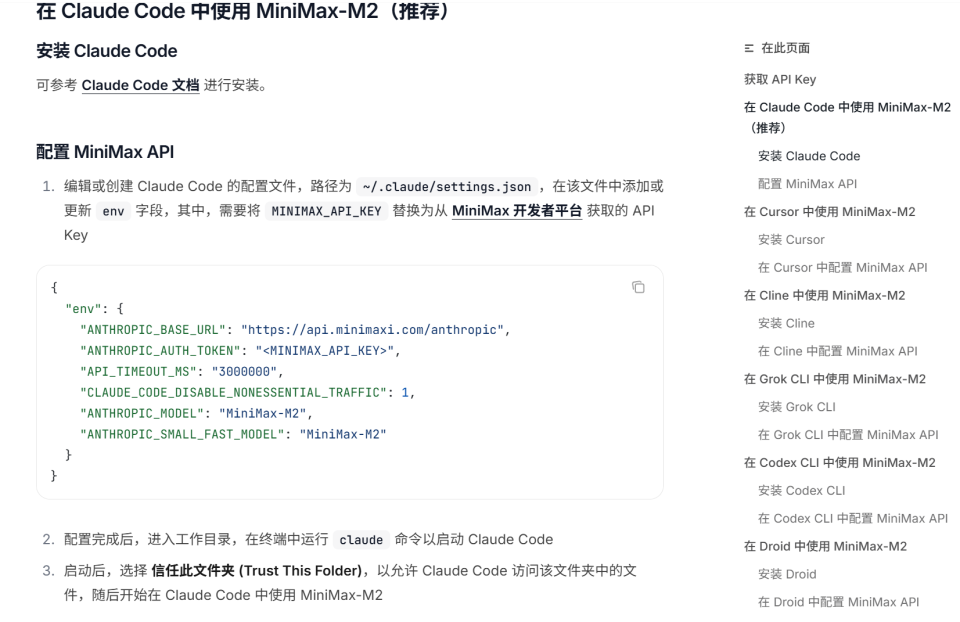
Task: Open 在 Cursor 中配置 MiniMax API entry
Action: tap(842, 268)
